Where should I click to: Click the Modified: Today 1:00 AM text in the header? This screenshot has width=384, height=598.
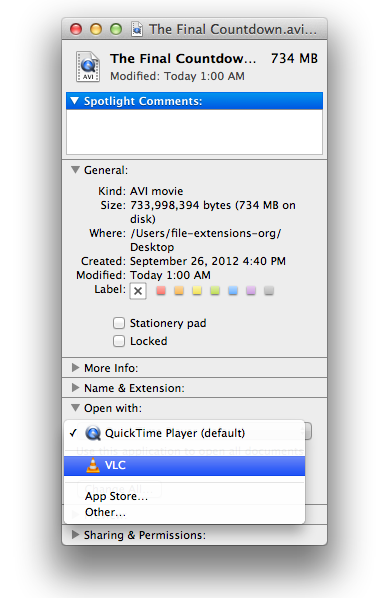(x=177, y=76)
